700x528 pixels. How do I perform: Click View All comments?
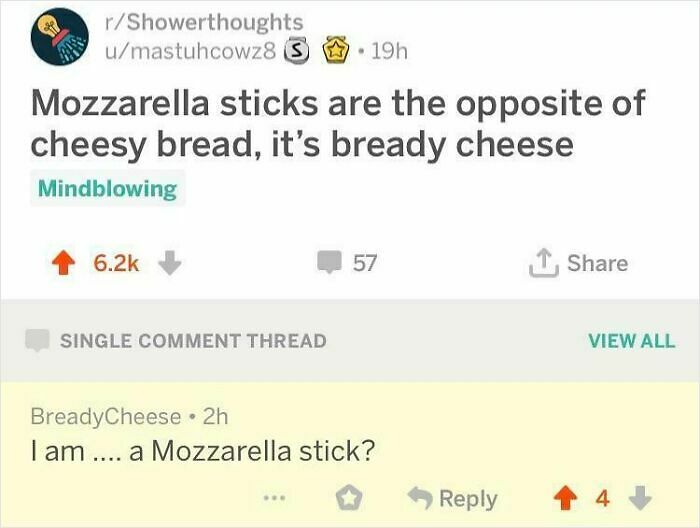pyautogui.click(x=631, y=340)
